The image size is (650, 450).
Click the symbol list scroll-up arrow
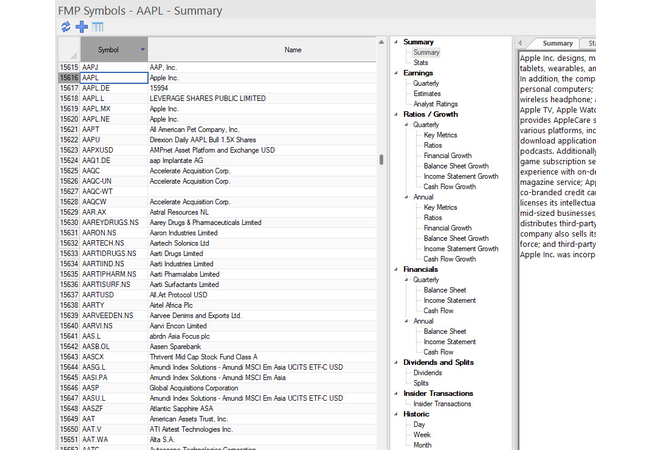tap(381, 42)
